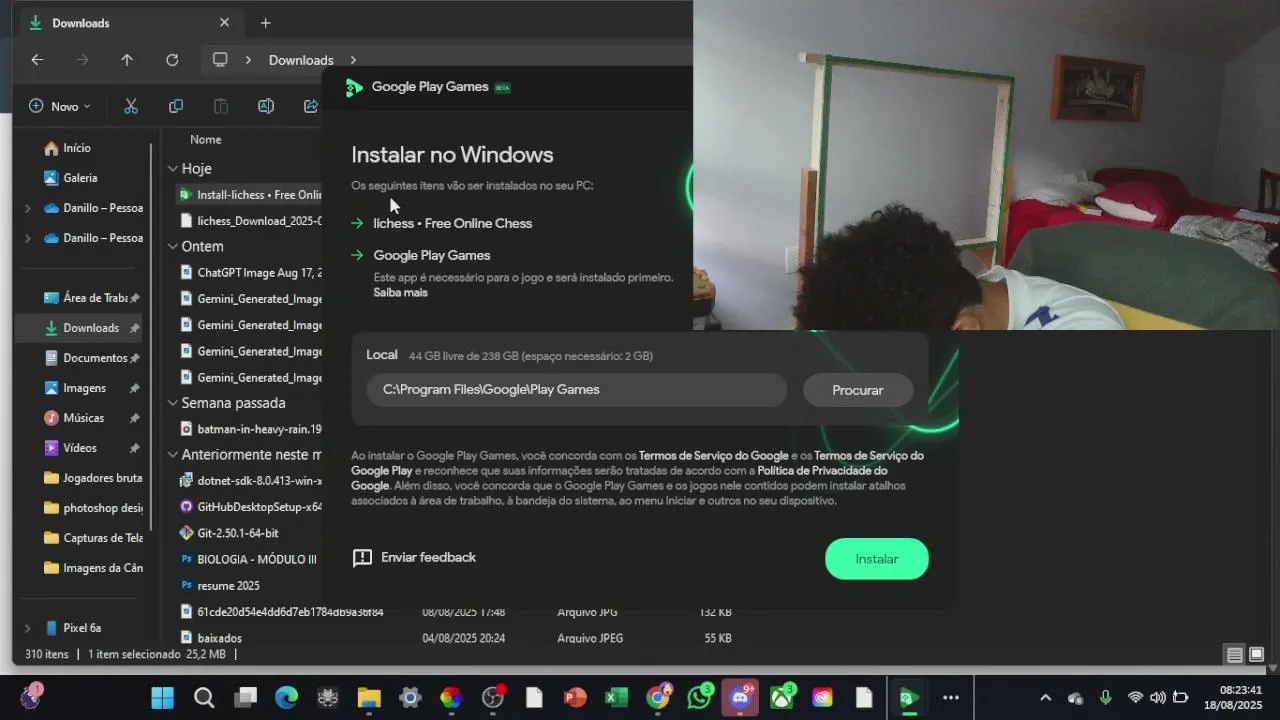The width and height of the screenshot is (1280, 720).
Task: Click the green Instalar button
Action: 877,559
